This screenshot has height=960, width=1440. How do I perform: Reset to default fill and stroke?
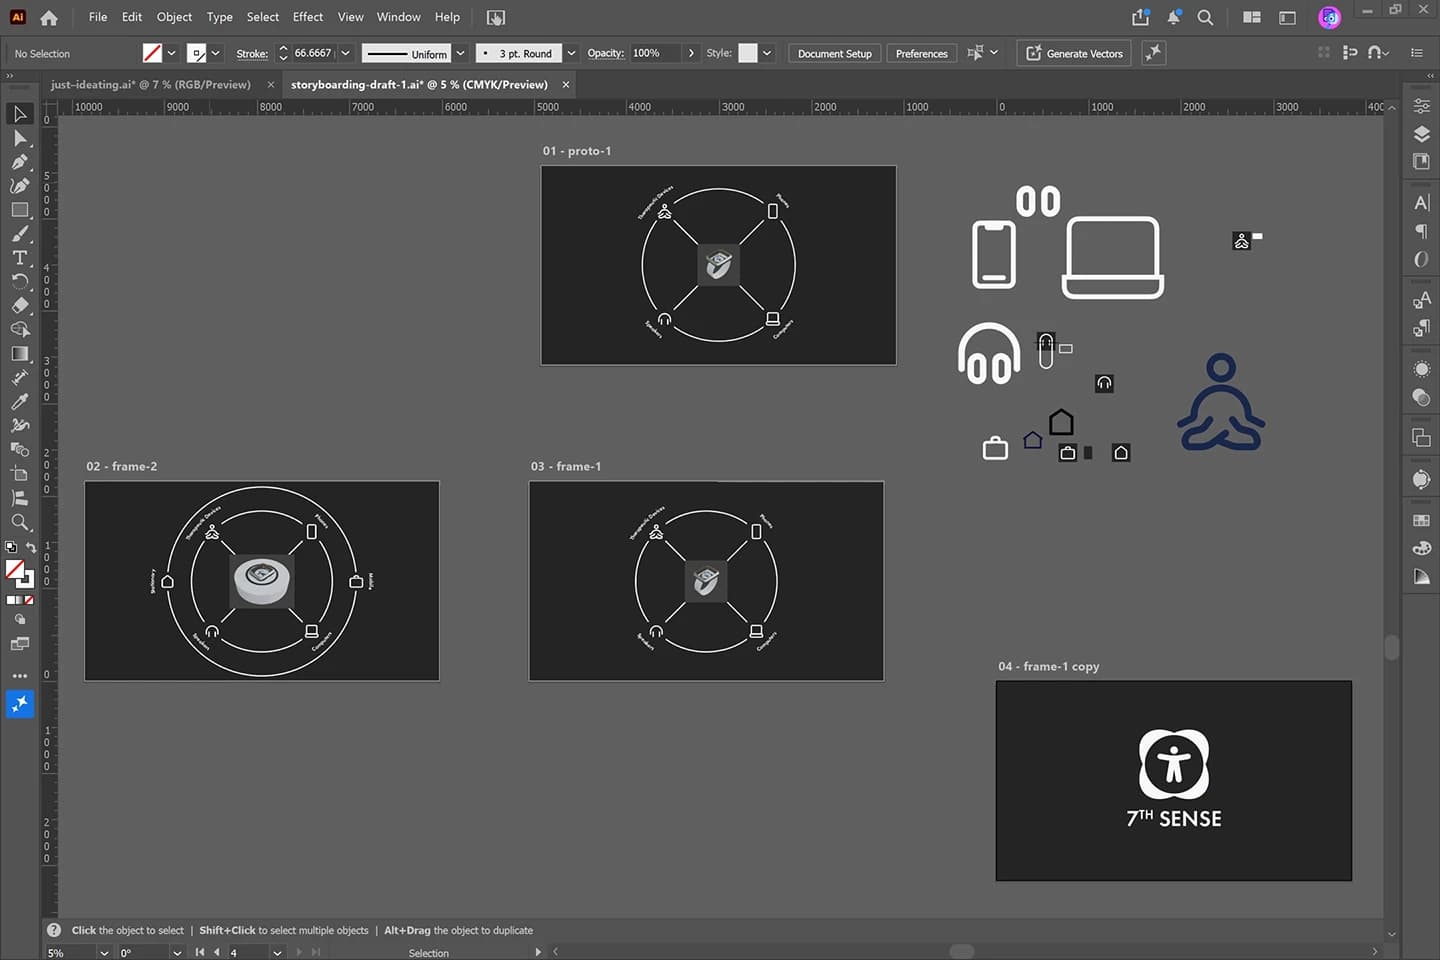tap(11, 547)
